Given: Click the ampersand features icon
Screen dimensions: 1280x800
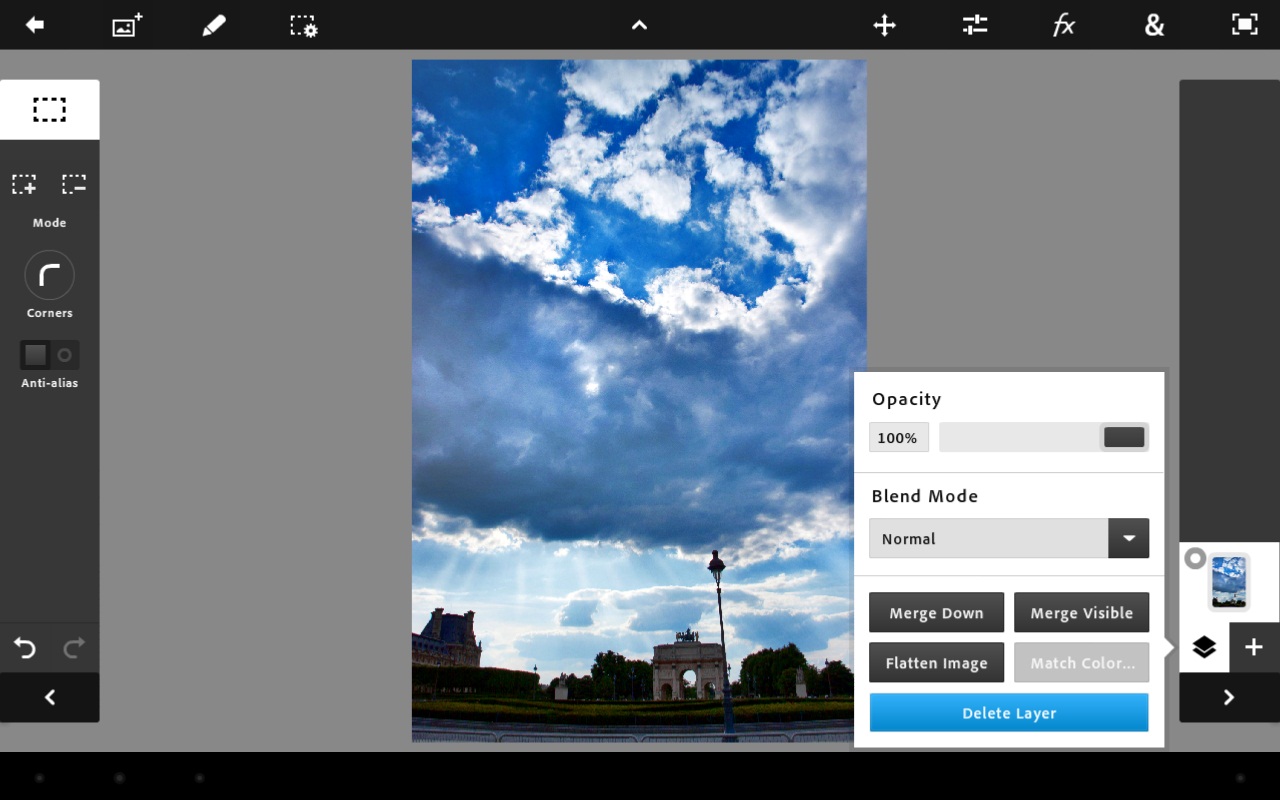Looking at the screenshot, I should (1154, 25).
